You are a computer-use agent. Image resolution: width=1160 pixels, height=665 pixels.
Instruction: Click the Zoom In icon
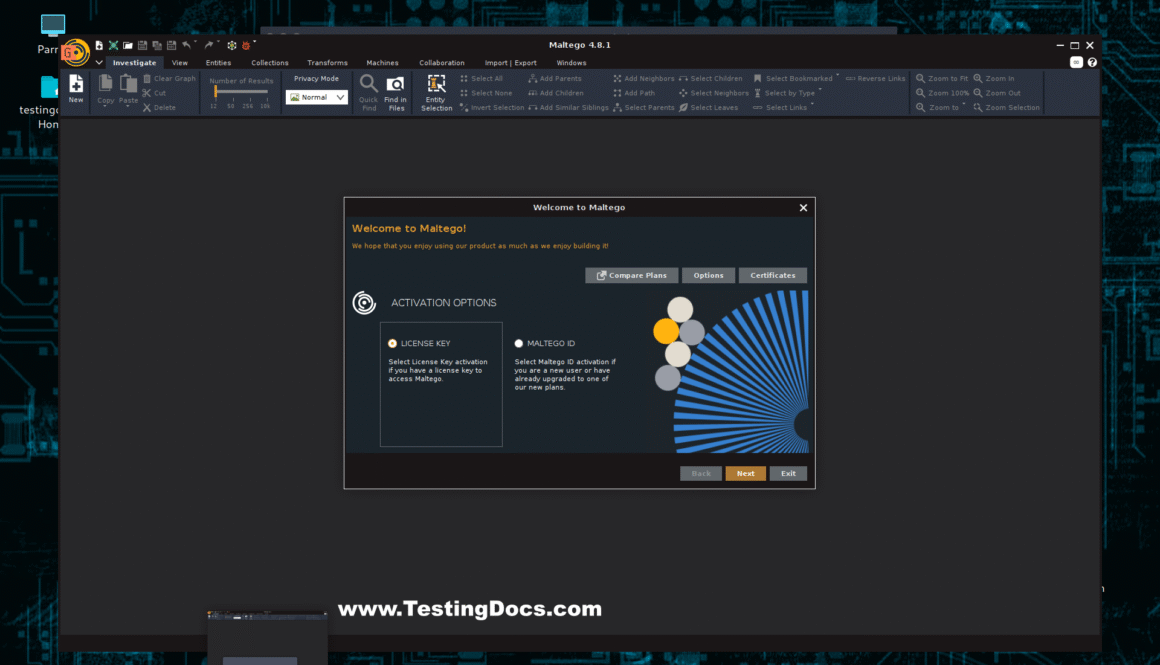[978, 78]
